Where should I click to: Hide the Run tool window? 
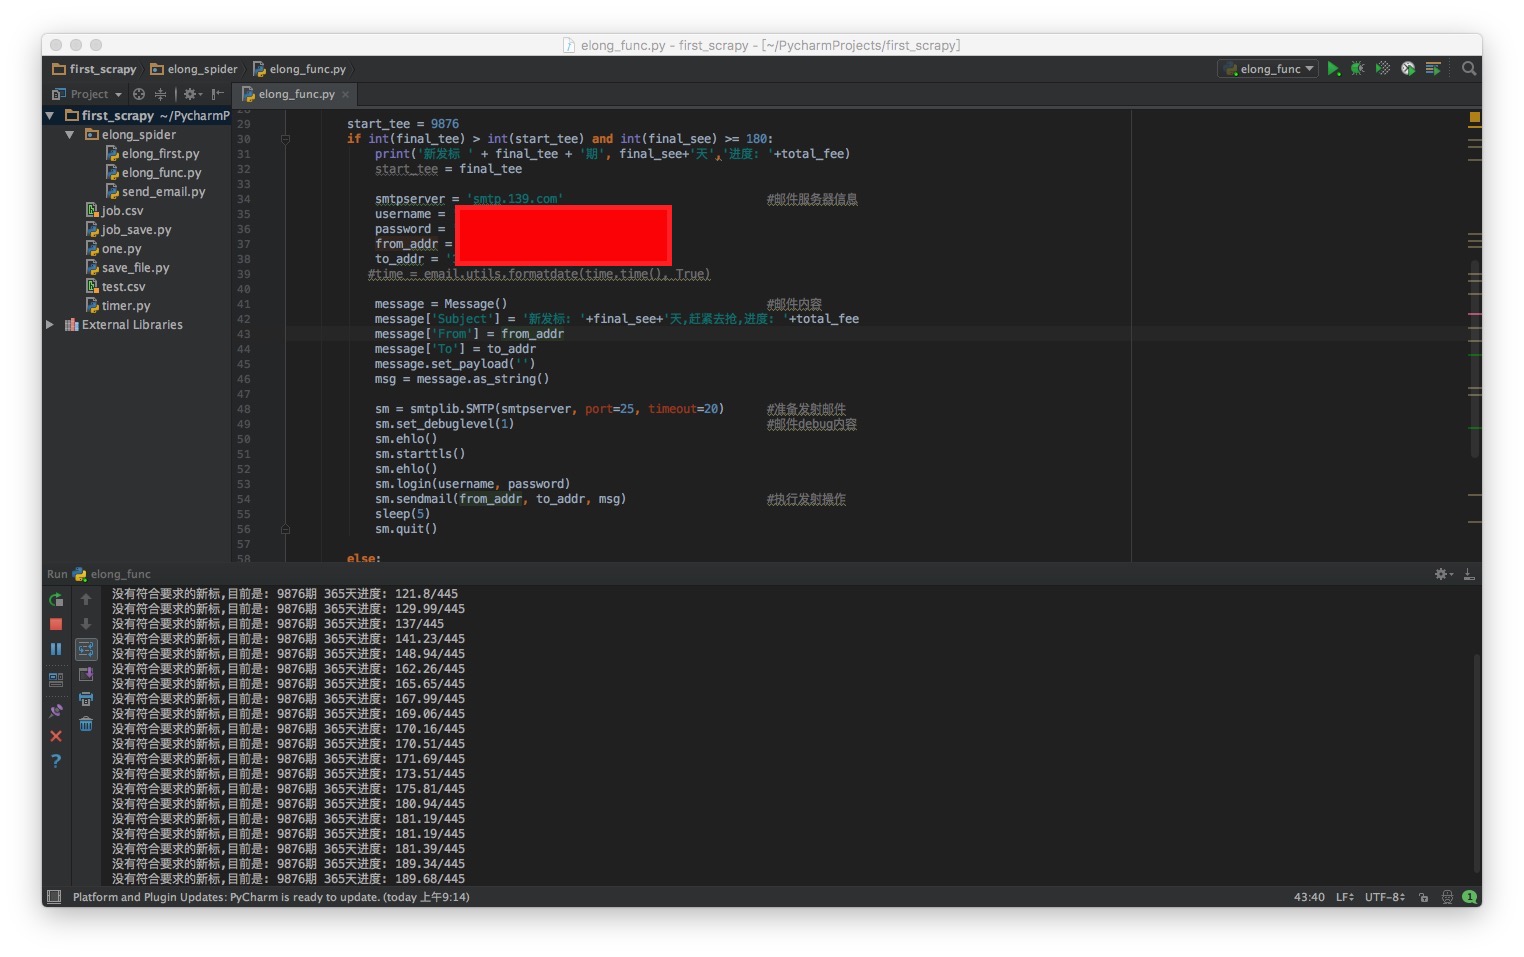click(x=1469, y=574)
